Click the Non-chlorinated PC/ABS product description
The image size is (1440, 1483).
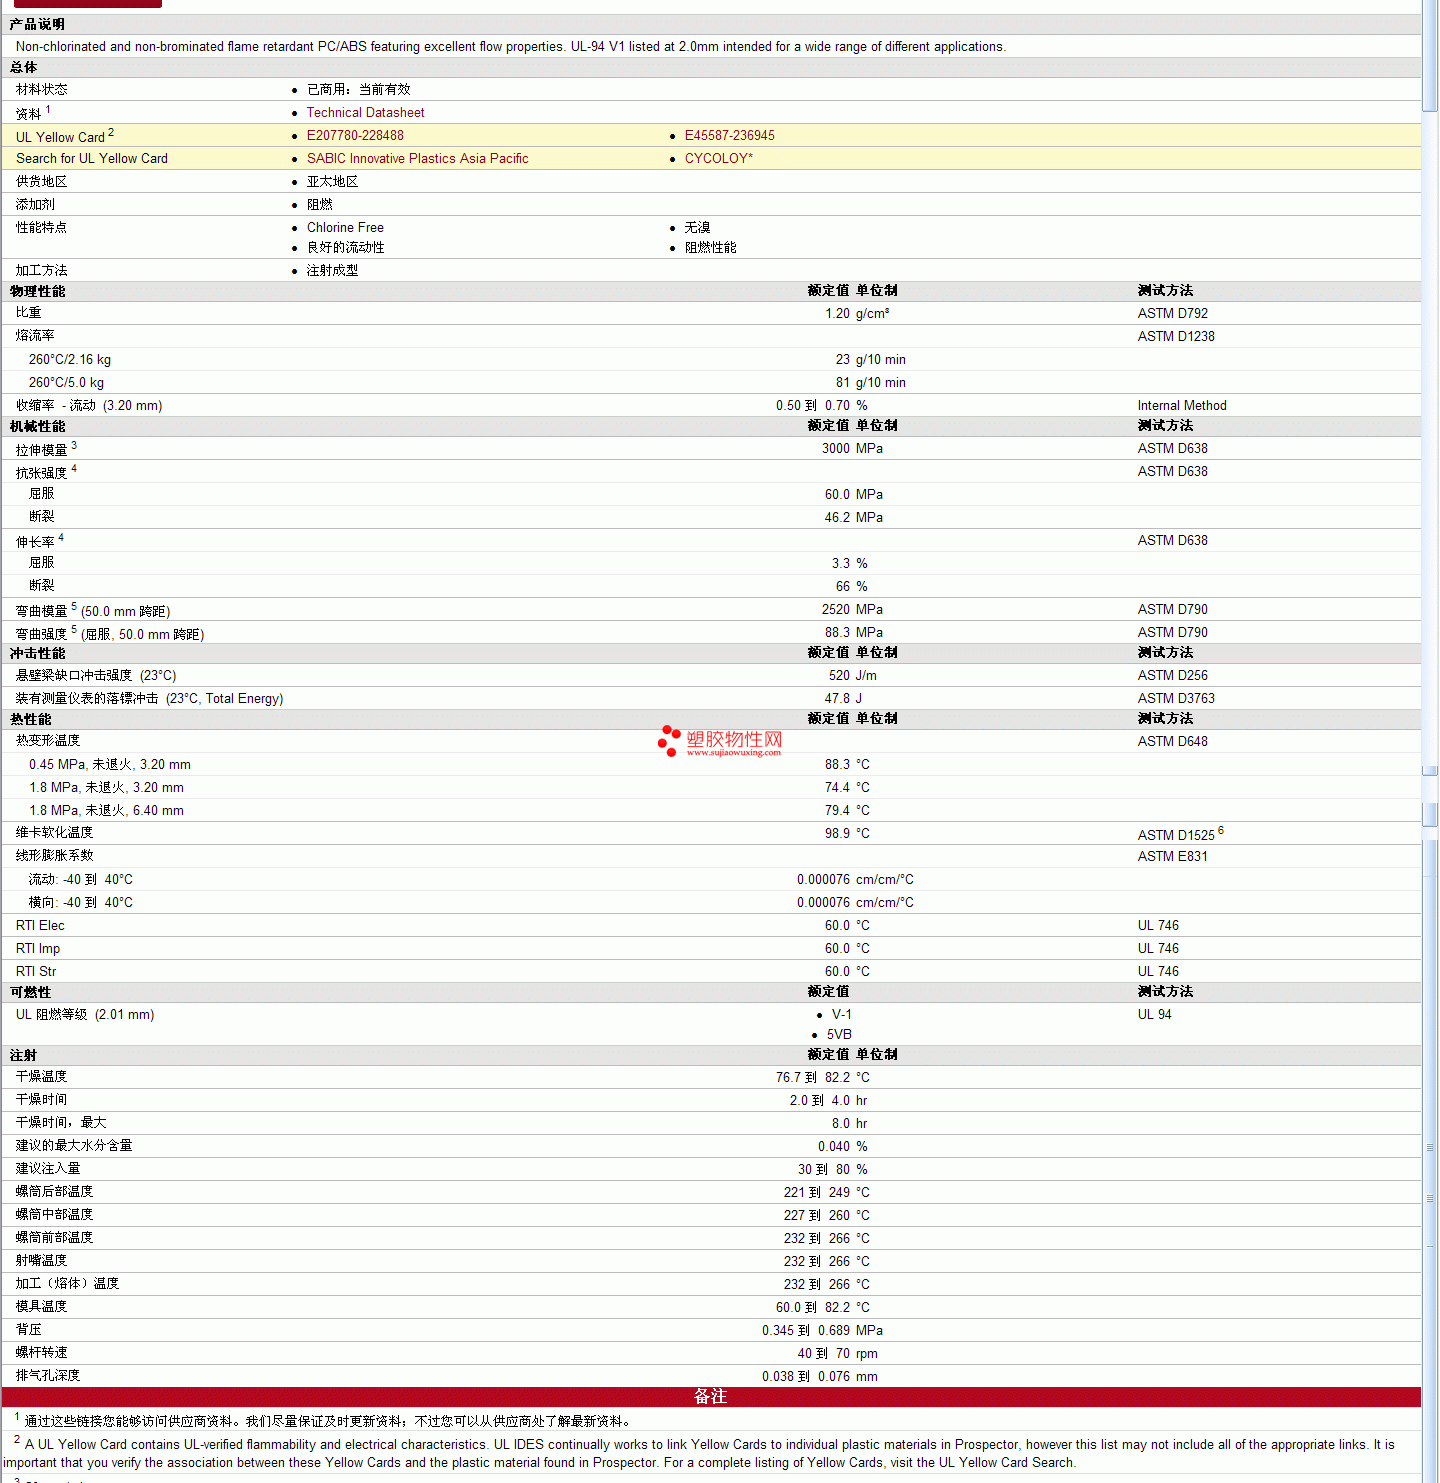click(511, 47)
